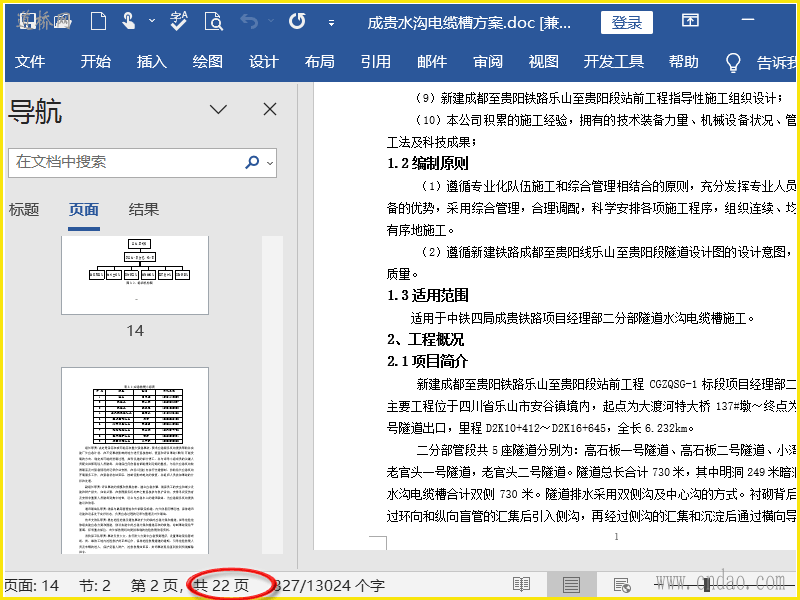
Task: Click the search magnifier icon in navigation pane
Action: 252,162
